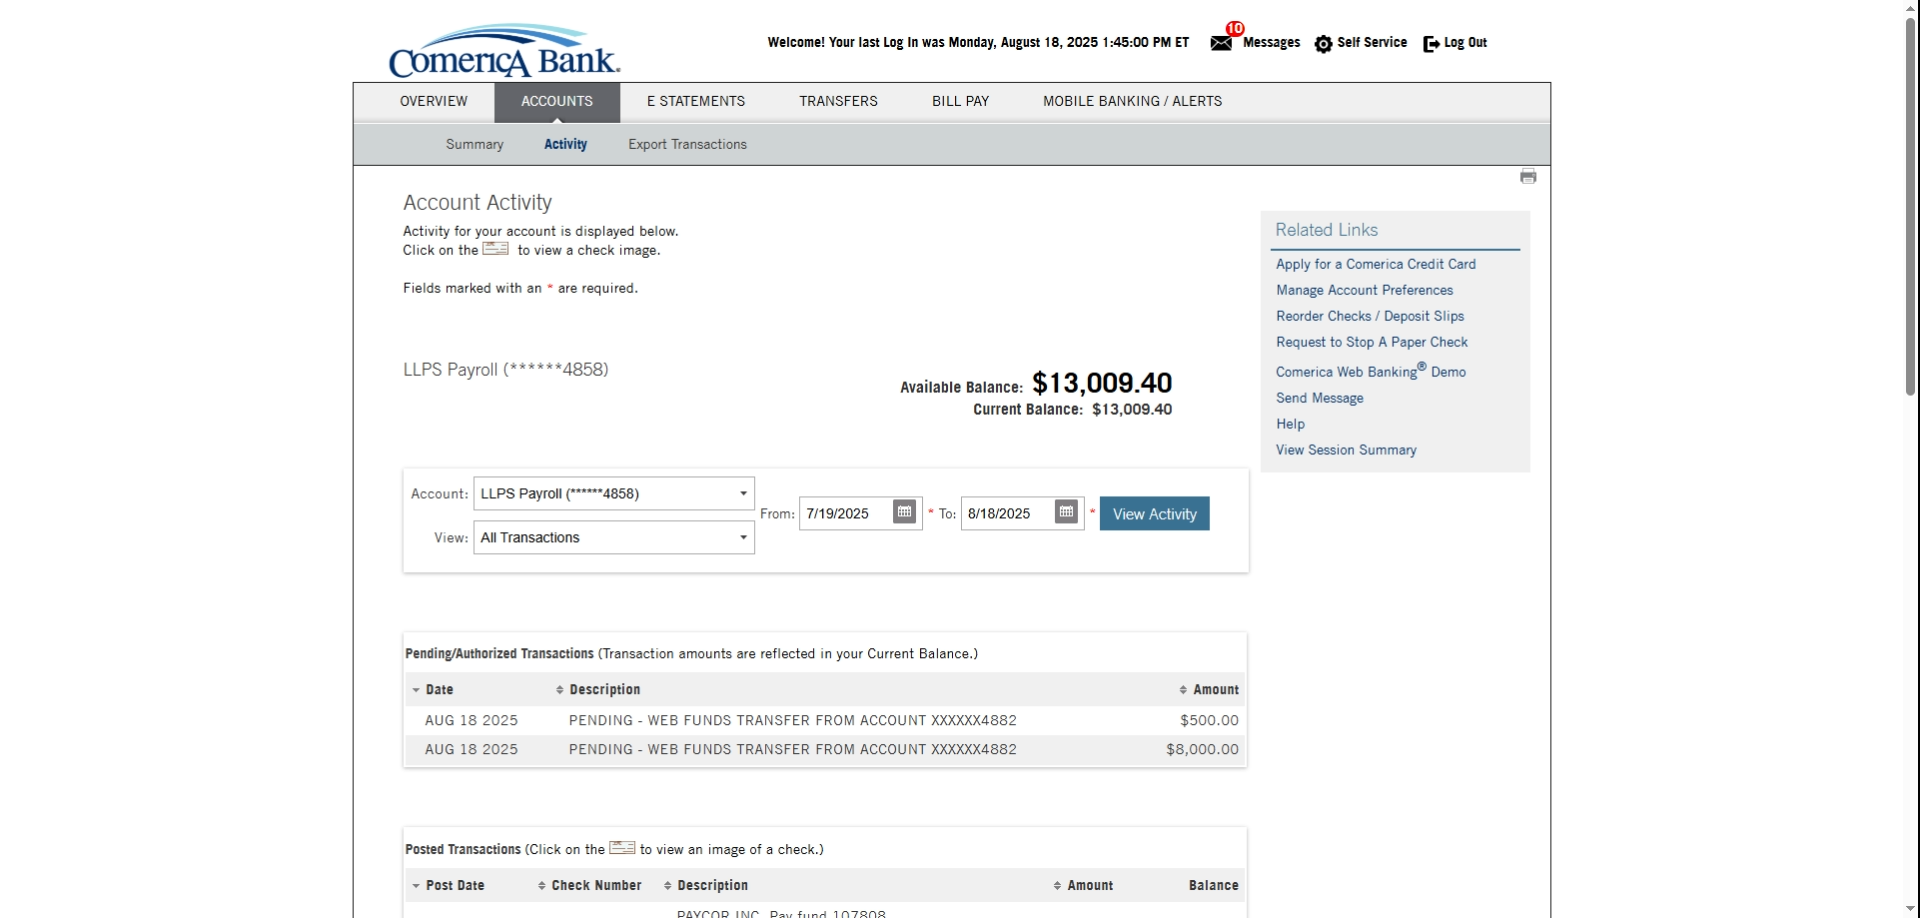Toggle Post Date sort order arrow

(x=416, y=886)
